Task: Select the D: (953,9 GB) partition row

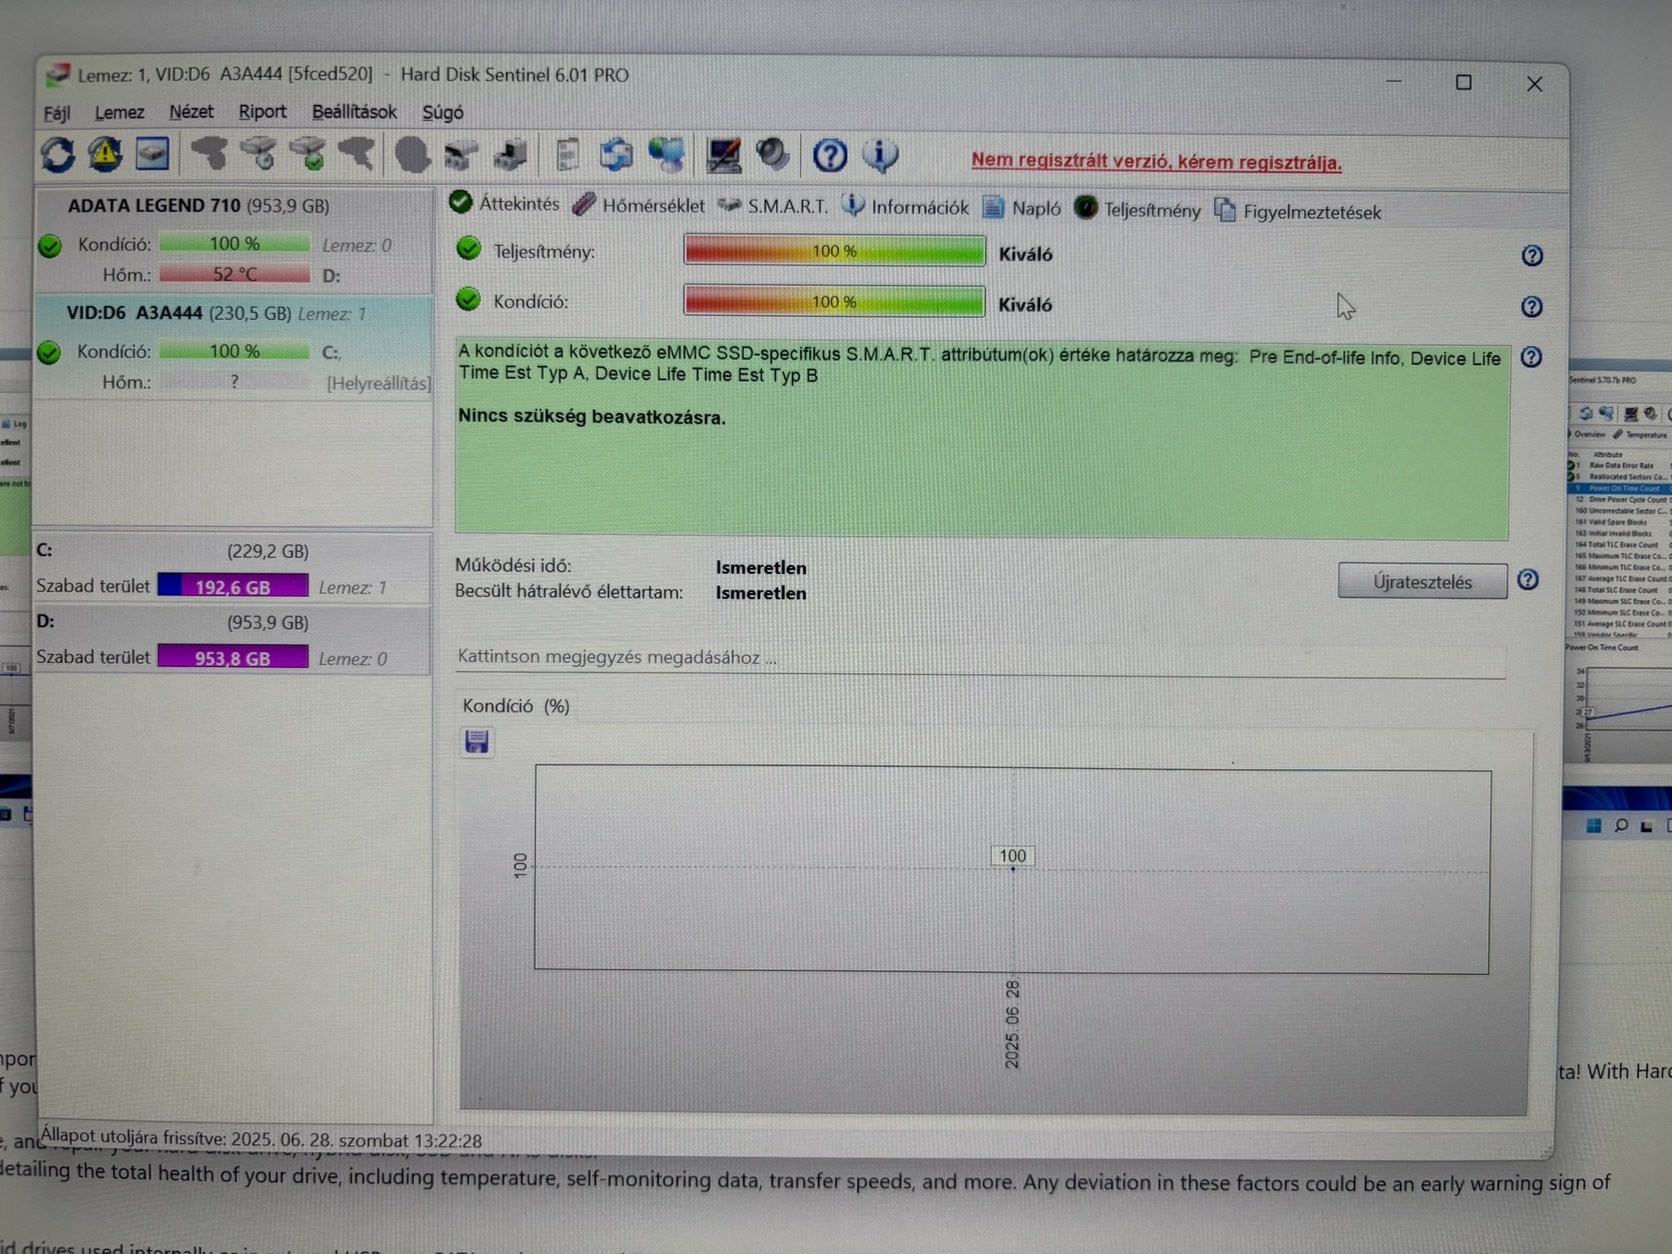Action: coord(234,640)
